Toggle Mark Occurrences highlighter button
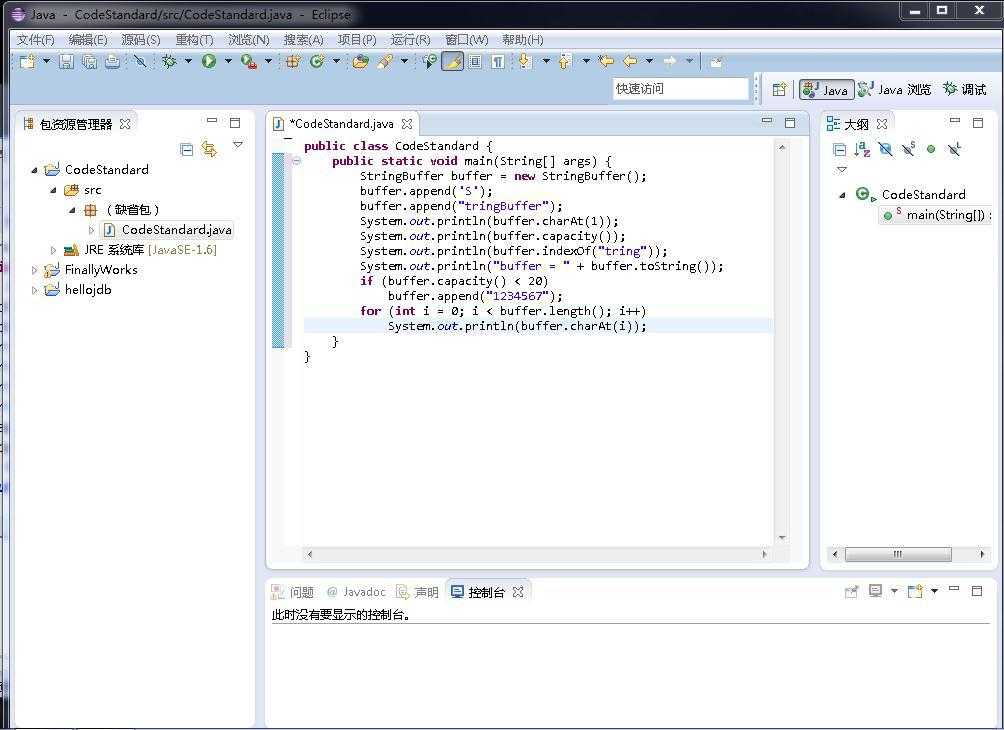1004x730 pixels. point(453,61)
